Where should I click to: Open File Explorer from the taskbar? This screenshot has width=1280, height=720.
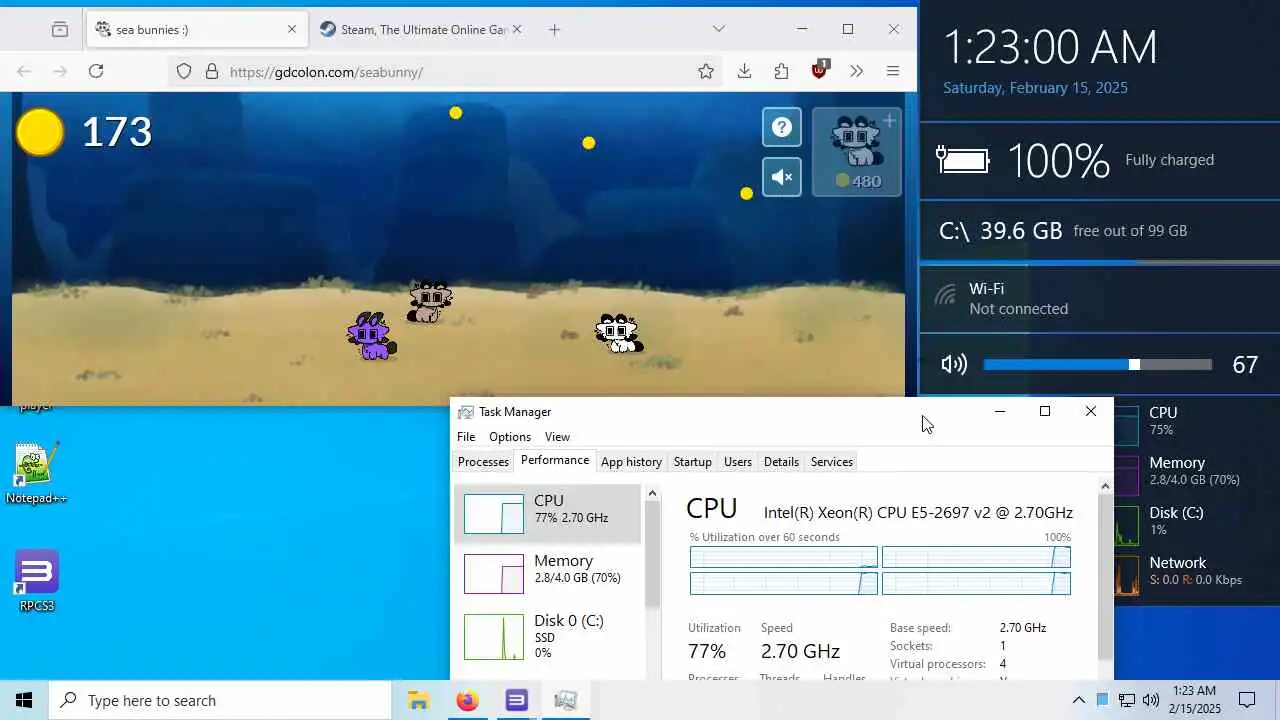(418, 700)
